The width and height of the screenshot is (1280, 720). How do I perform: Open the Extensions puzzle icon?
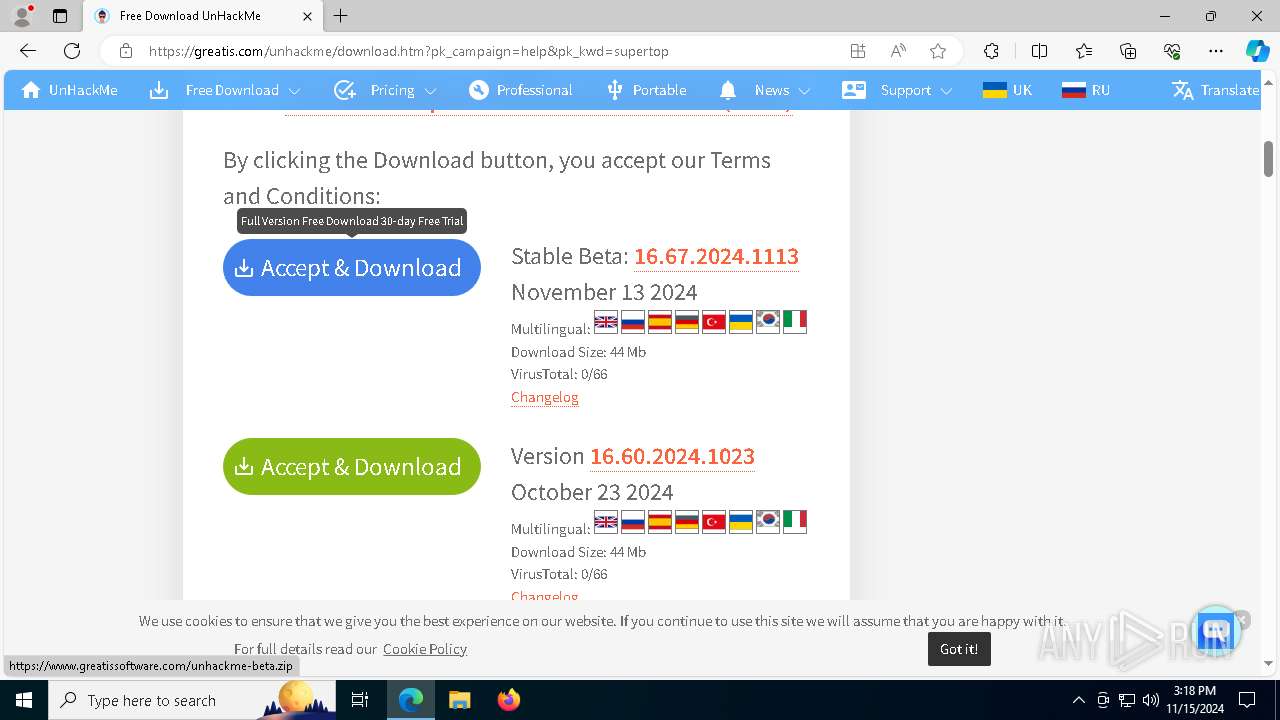pyautogui.click(x=991, y=51)
